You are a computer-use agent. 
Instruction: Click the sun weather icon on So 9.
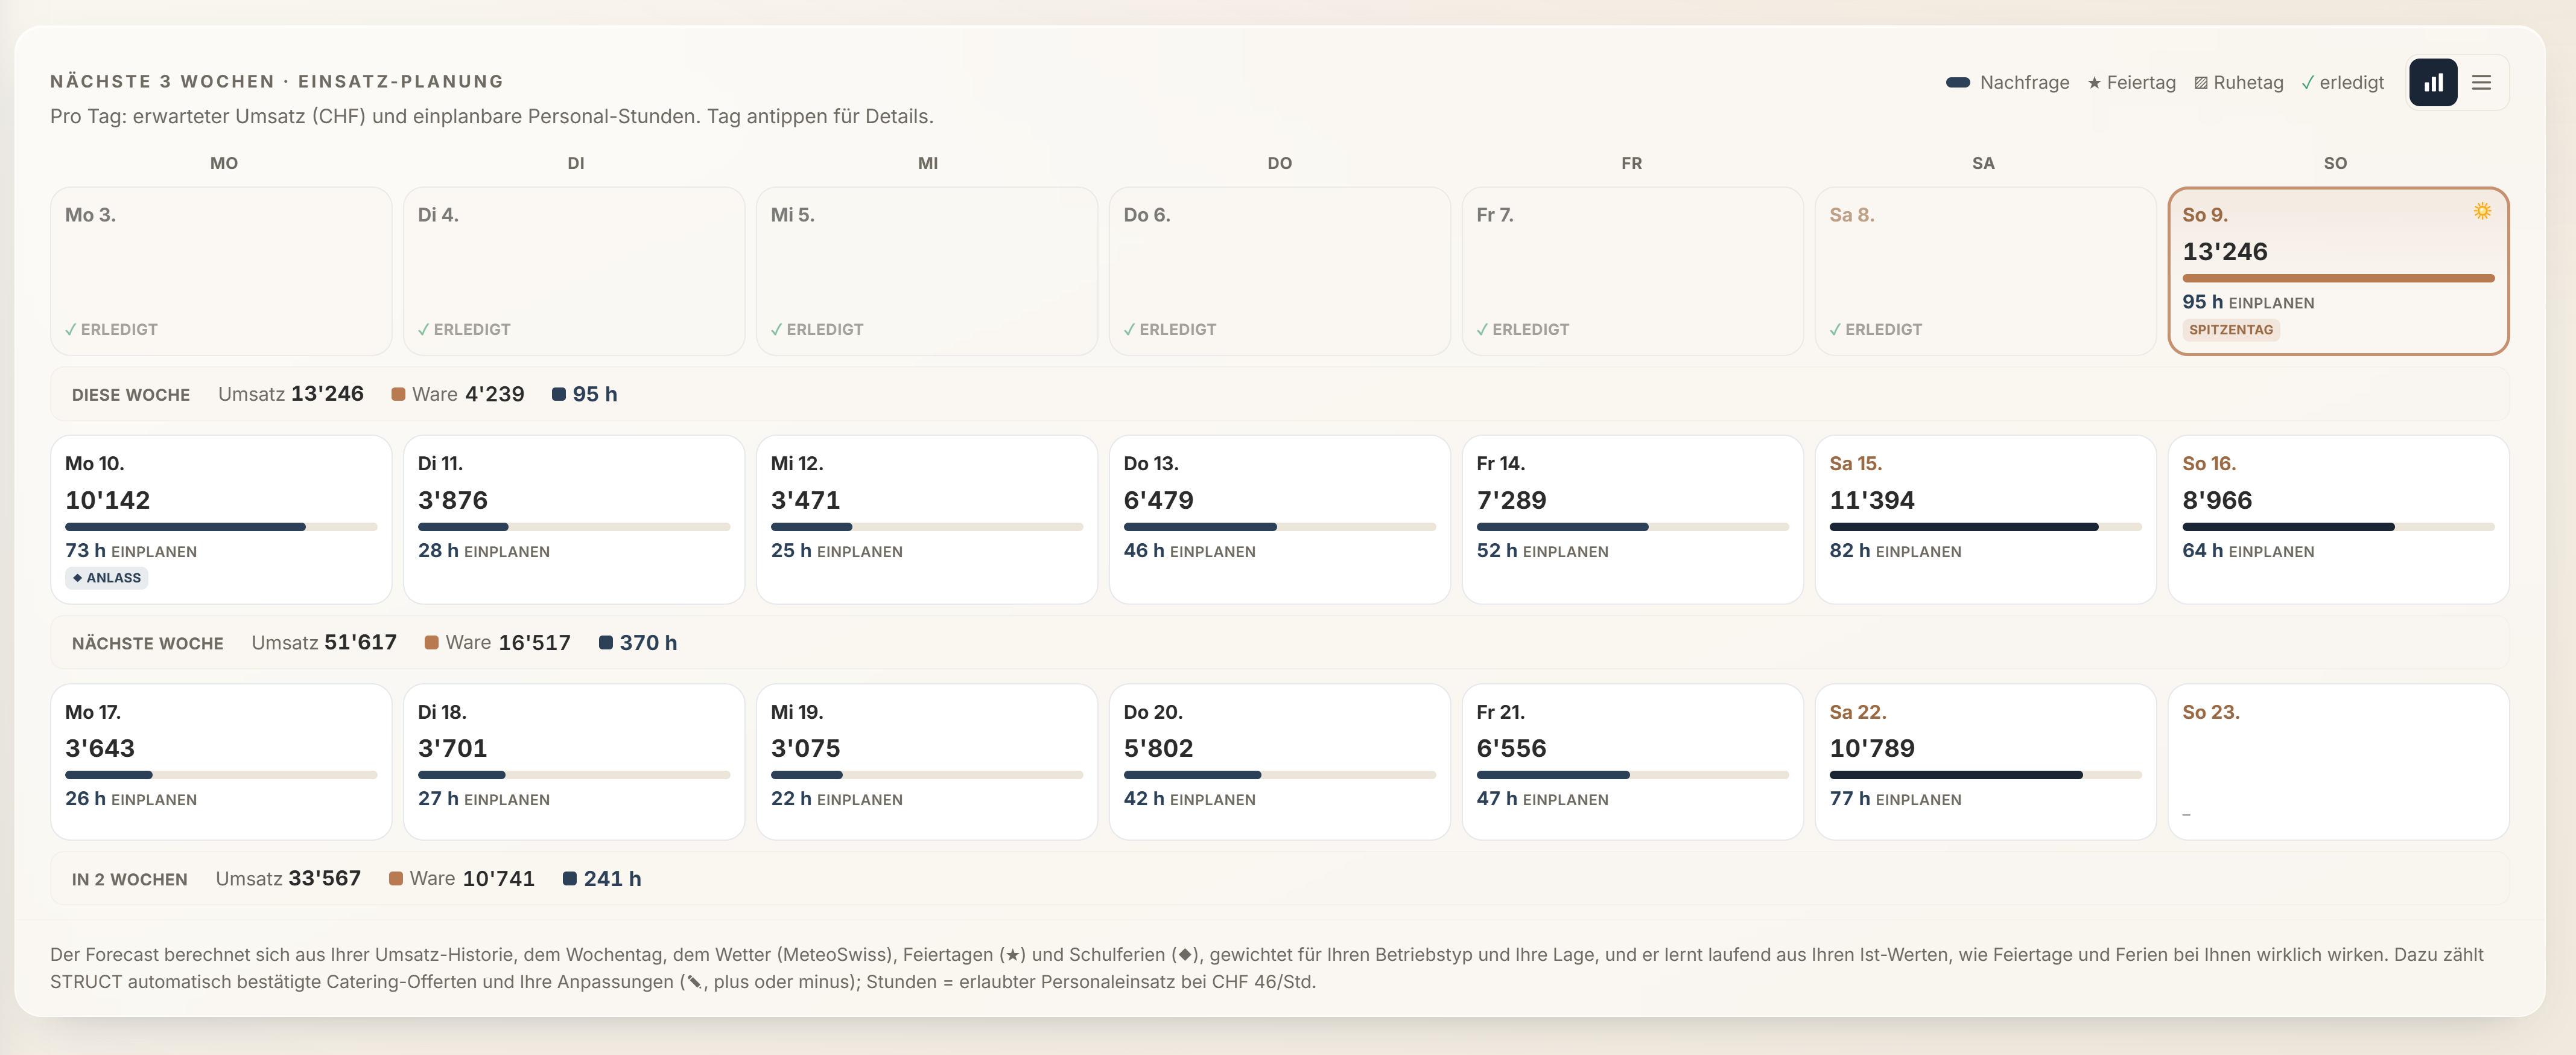point(2482,211)
